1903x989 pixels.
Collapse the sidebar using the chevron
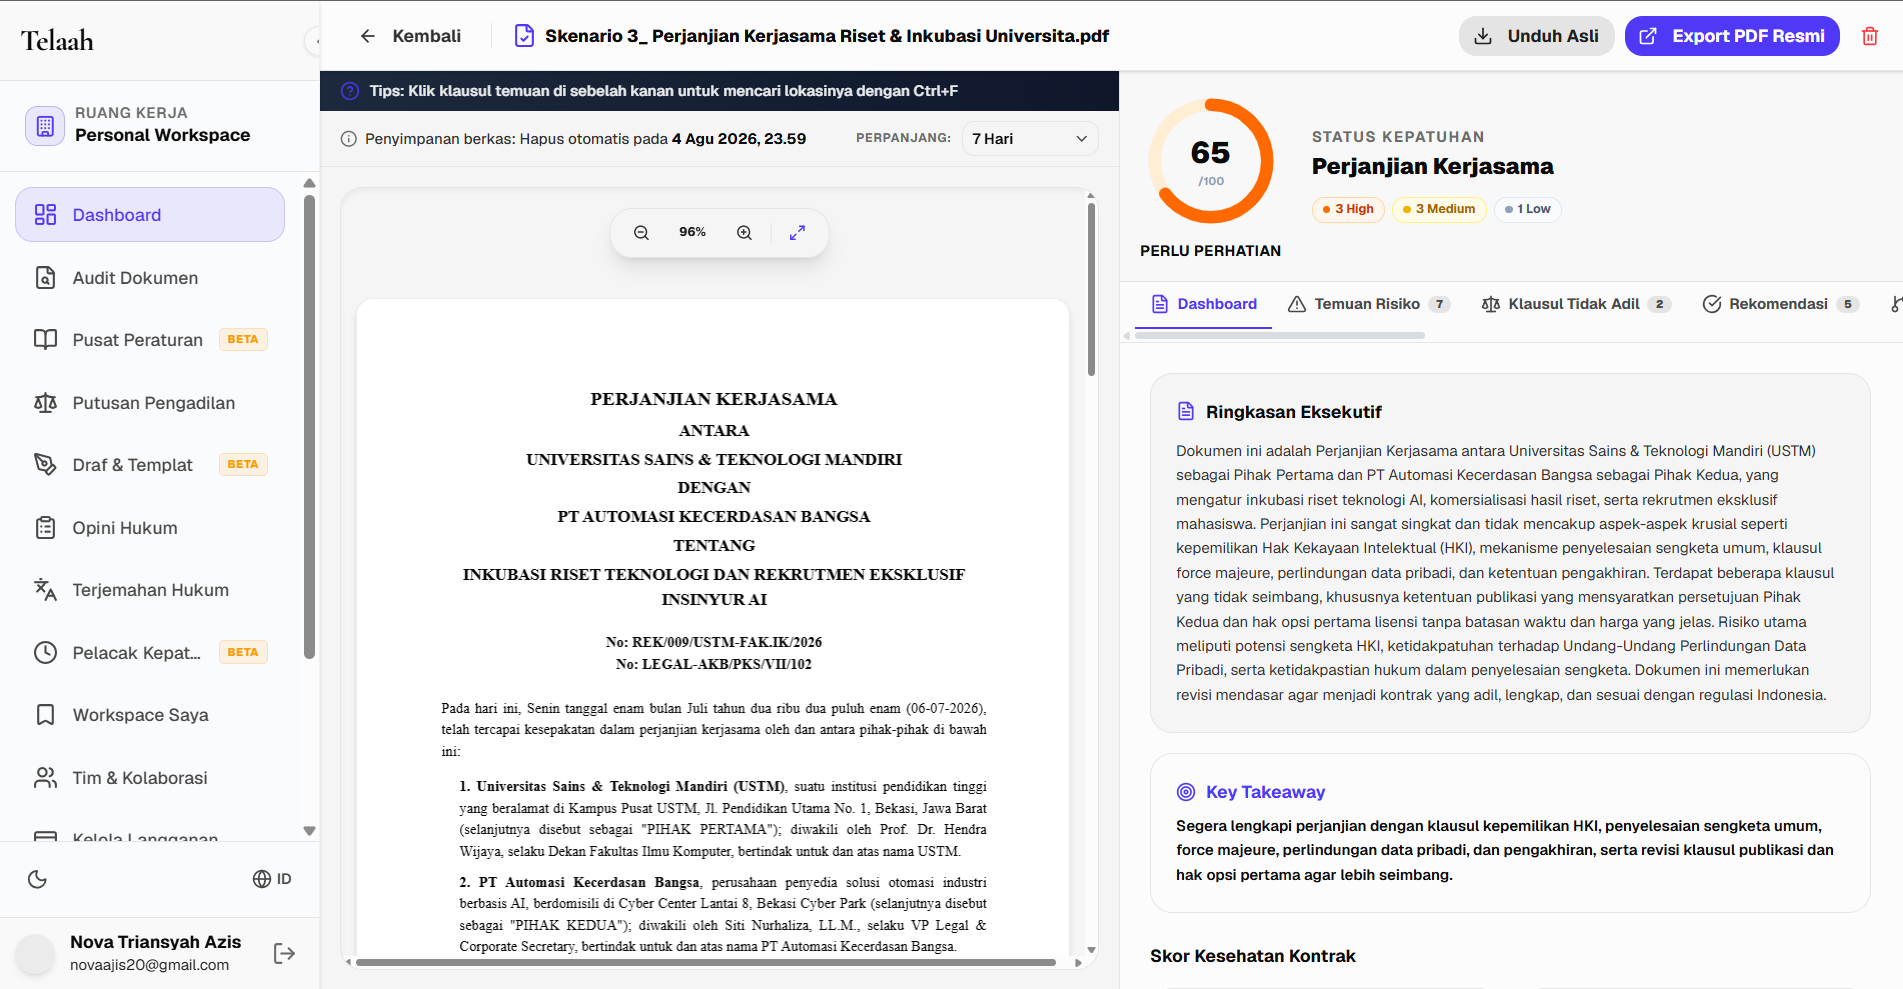(x=314, y=41)
